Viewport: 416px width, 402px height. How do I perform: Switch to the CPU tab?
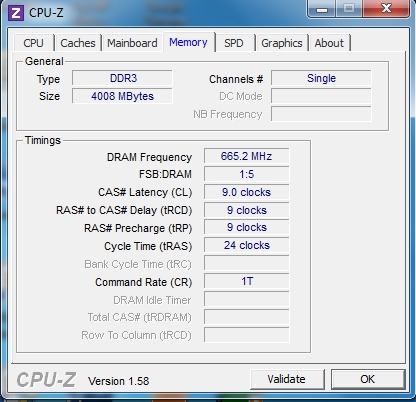(33, 43)
